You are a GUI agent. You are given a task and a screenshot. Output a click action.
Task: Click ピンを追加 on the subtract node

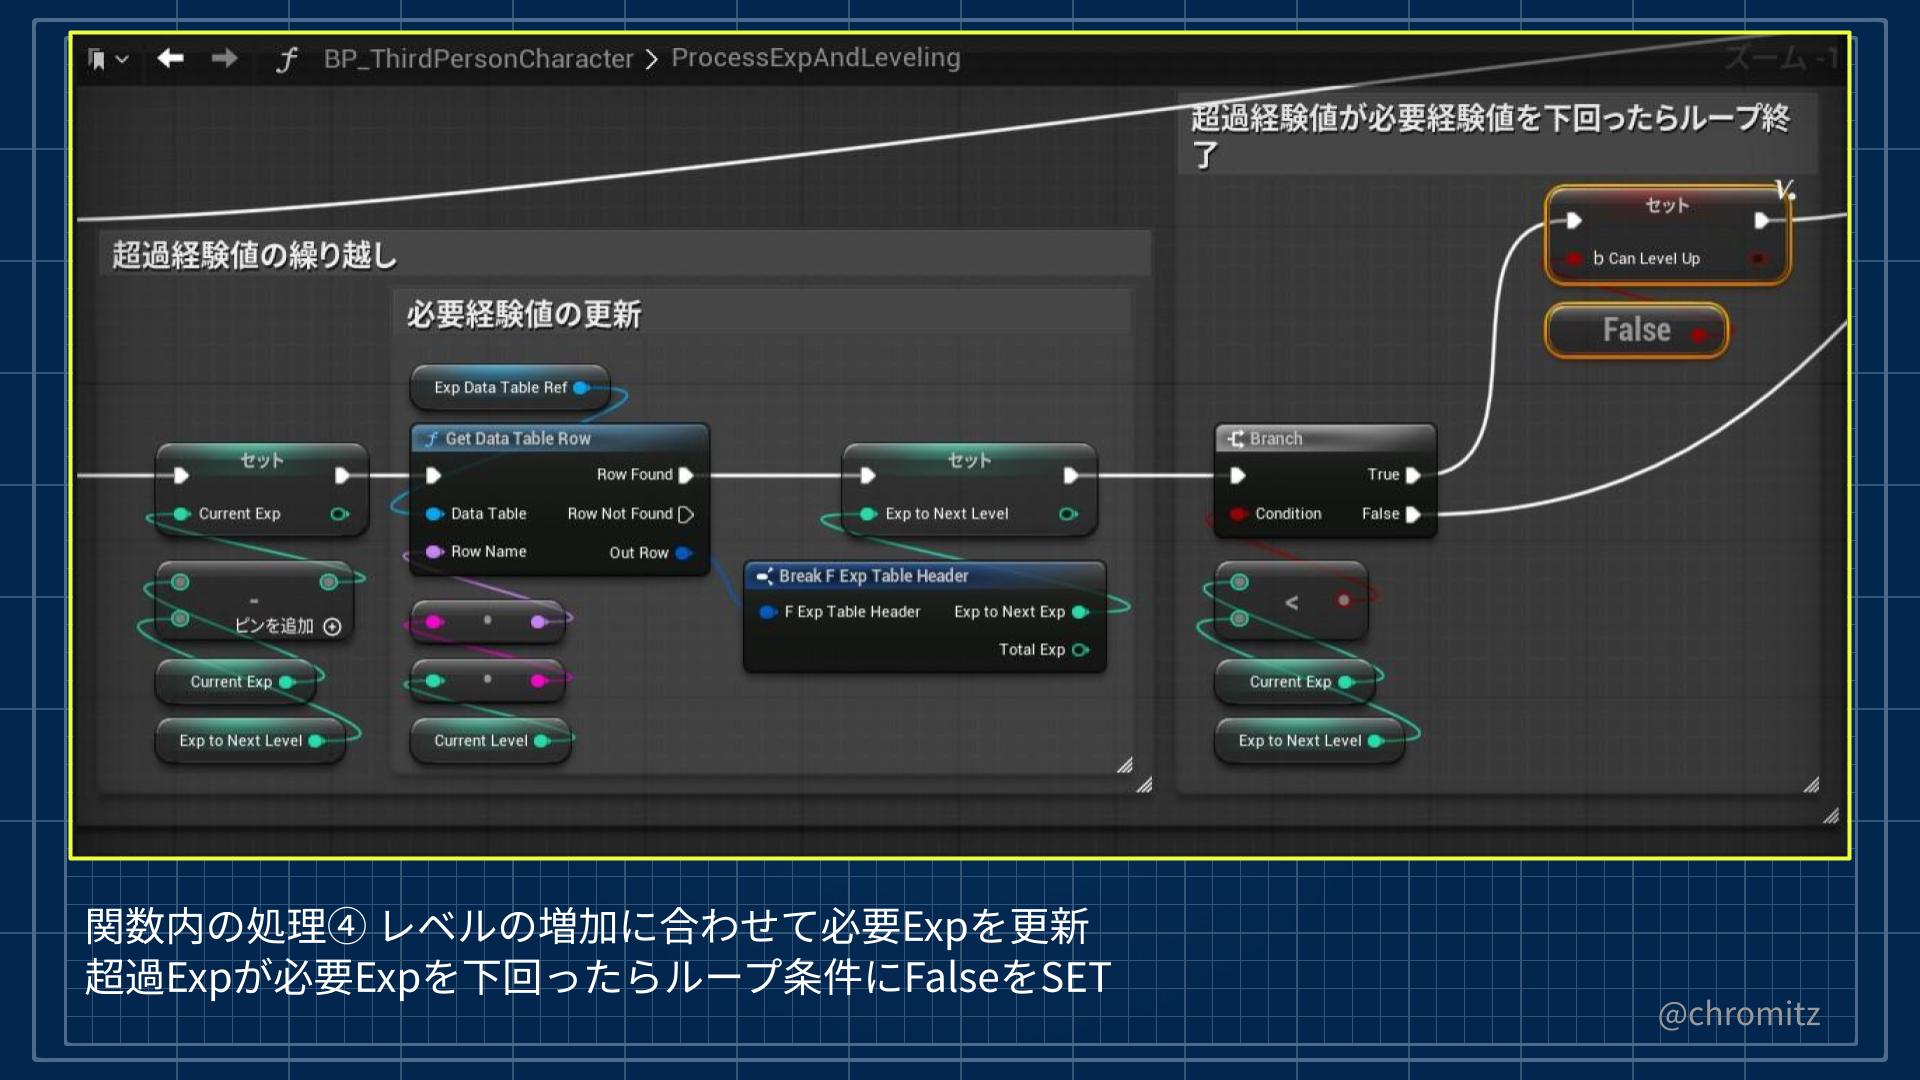[x=288, y=626]
